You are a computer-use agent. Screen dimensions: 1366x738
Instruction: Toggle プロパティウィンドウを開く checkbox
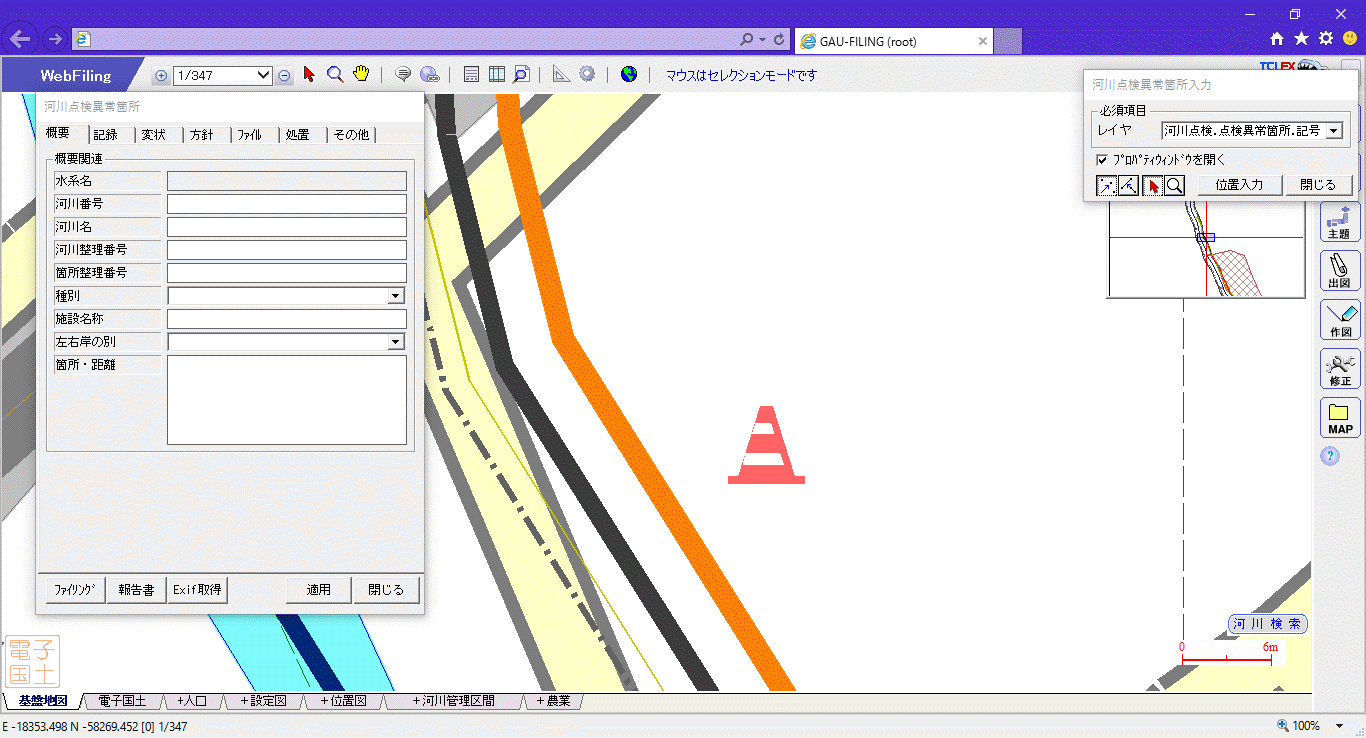click(1102, 160)
